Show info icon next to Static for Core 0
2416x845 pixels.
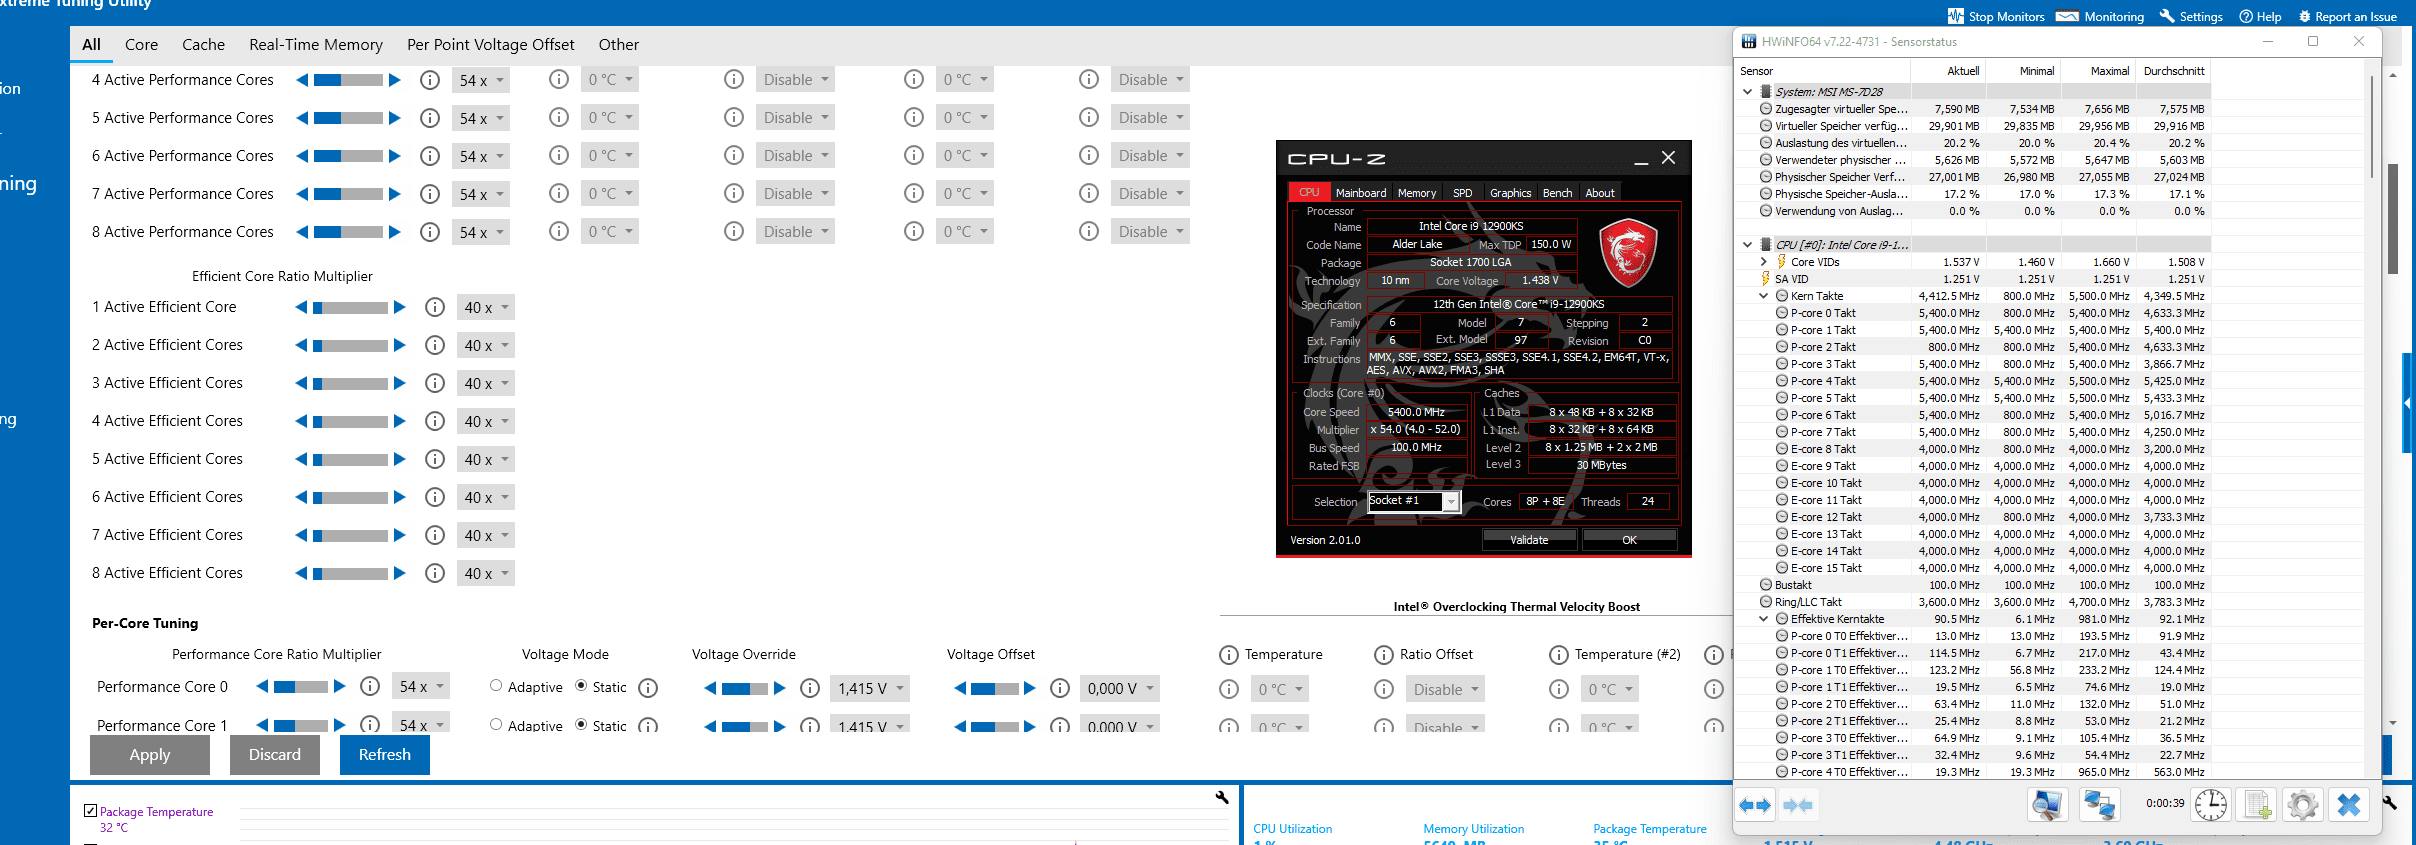click(x=648, y=688)
